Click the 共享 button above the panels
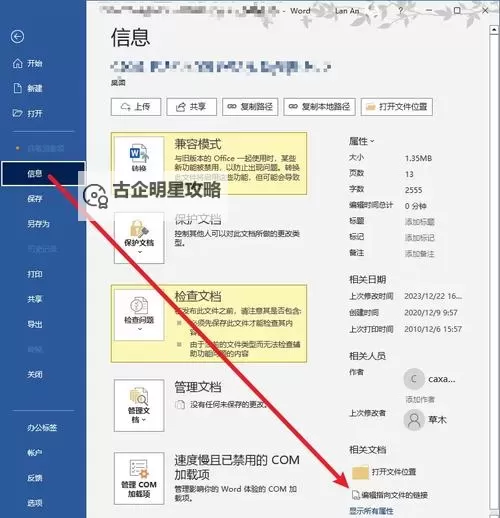 tap(192, 107)
